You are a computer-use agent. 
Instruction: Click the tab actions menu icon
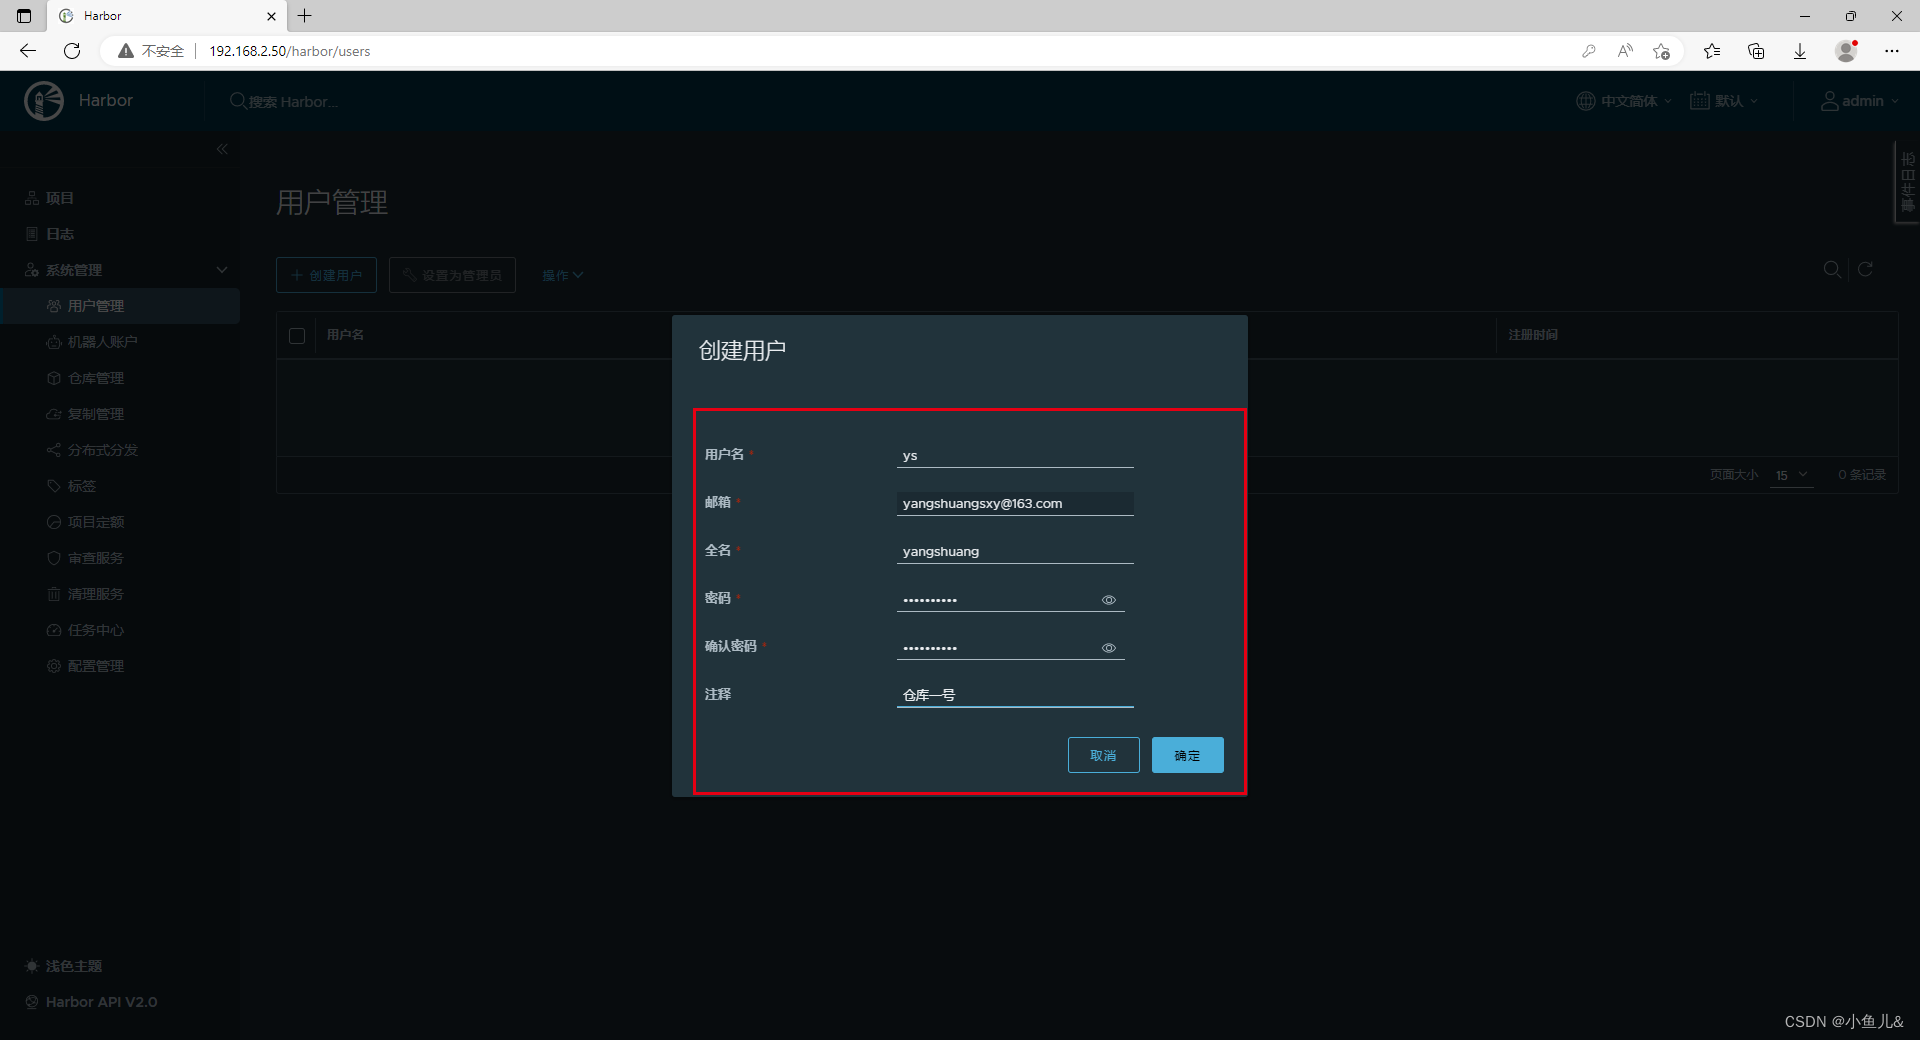24,16
